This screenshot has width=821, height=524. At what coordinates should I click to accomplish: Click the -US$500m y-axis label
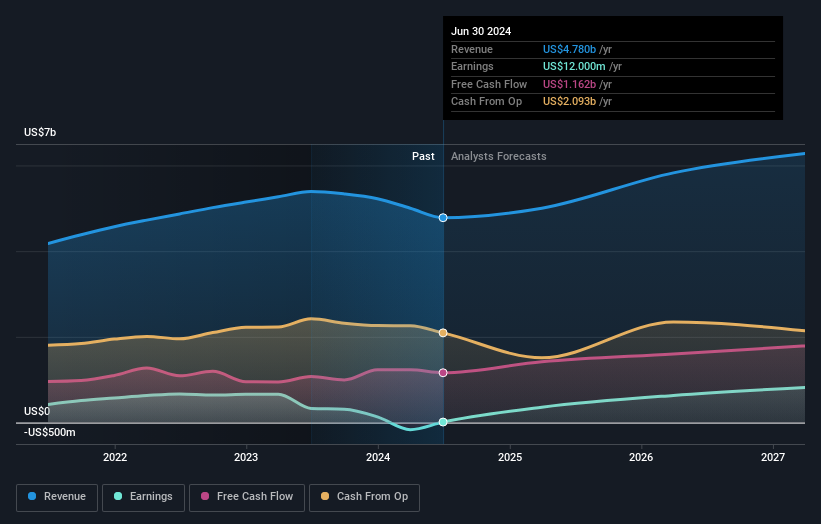click(49, 432)
